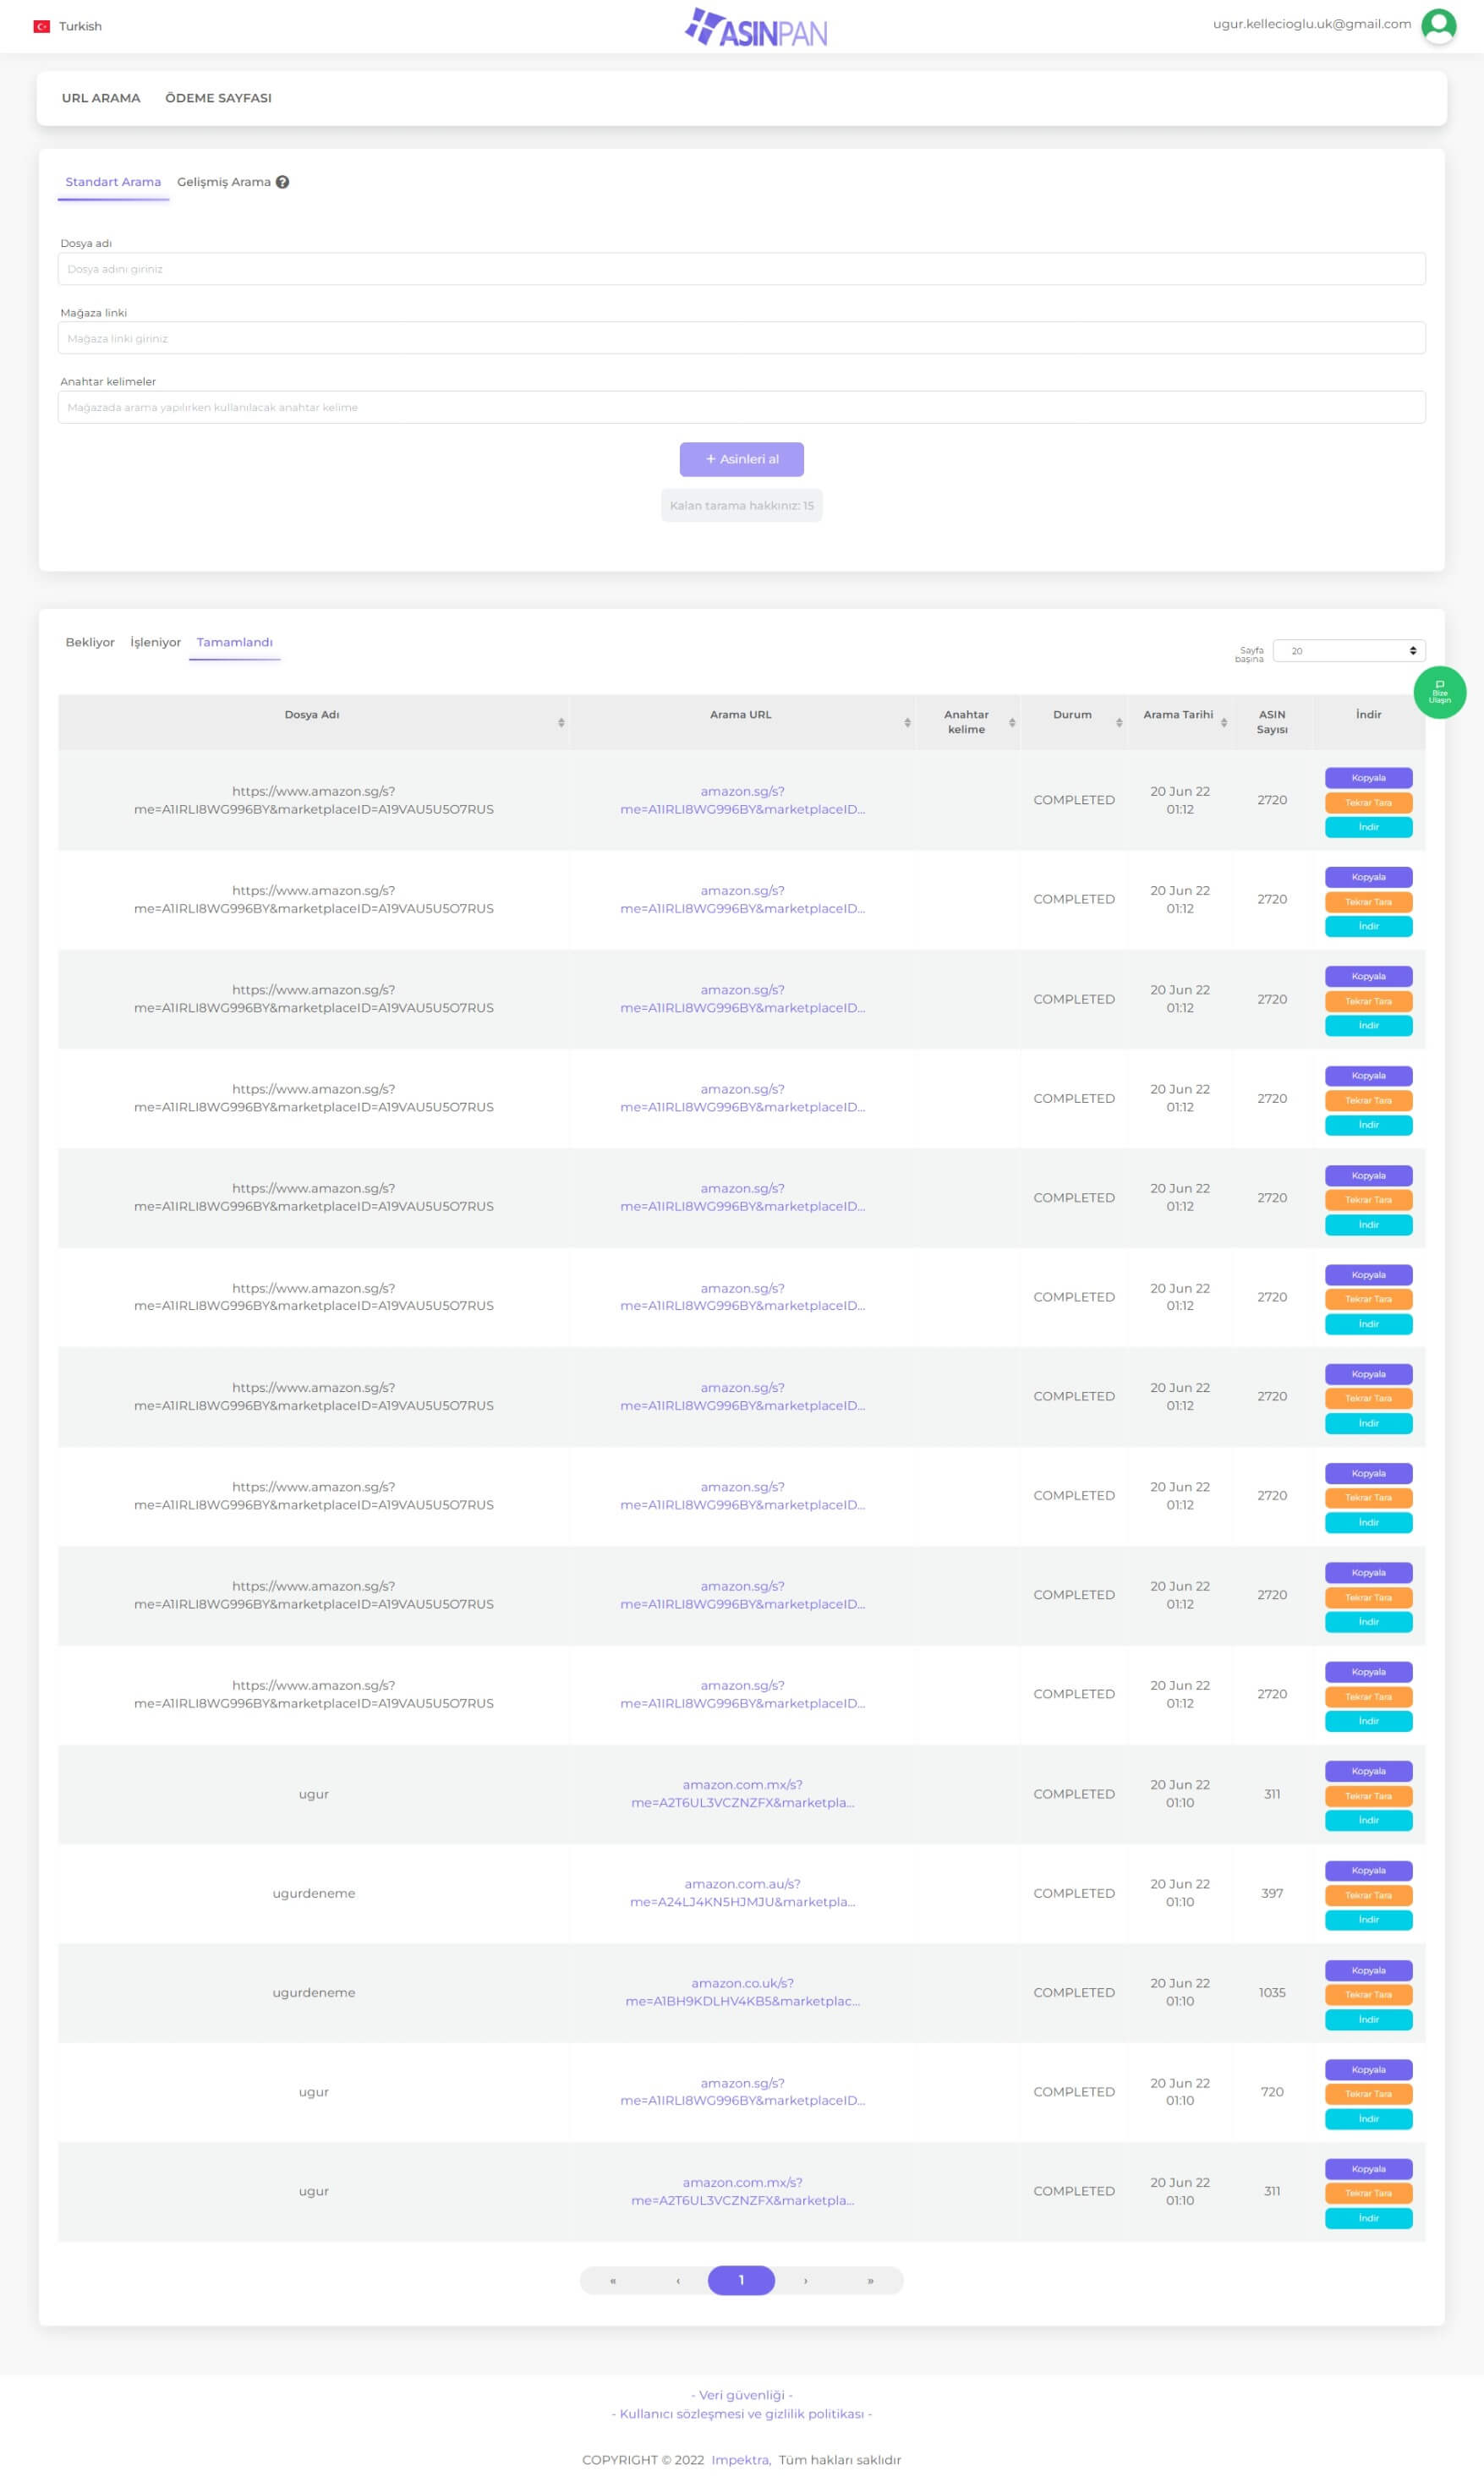Sort table by Durum column arrows
The image size is (1484, 2482).
tap(1119, 722)
